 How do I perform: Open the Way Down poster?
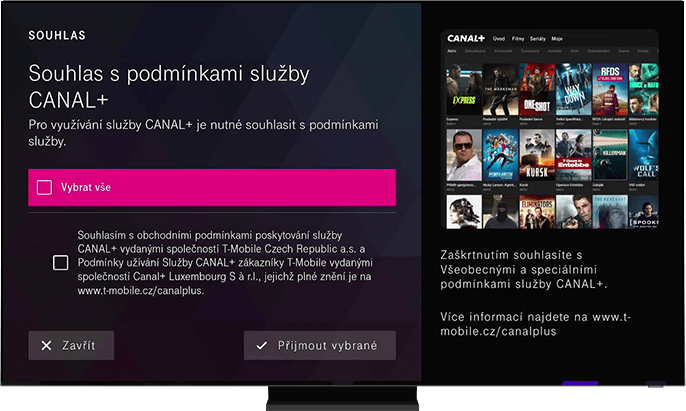[x=573, y=89]
